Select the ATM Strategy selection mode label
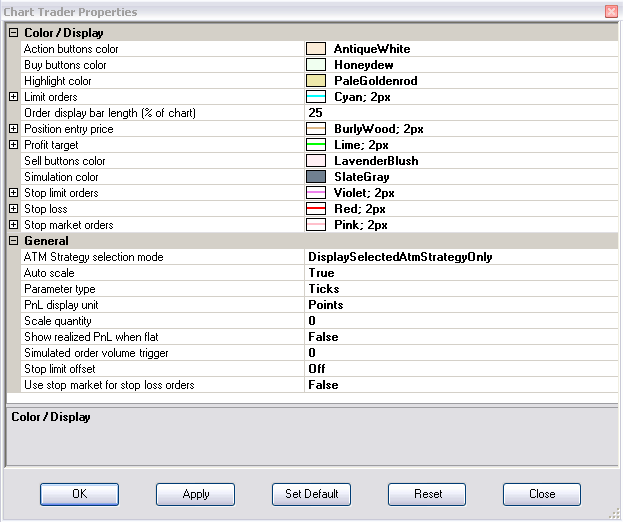Viewport: 623px width, 522px height. coord(94,257)
